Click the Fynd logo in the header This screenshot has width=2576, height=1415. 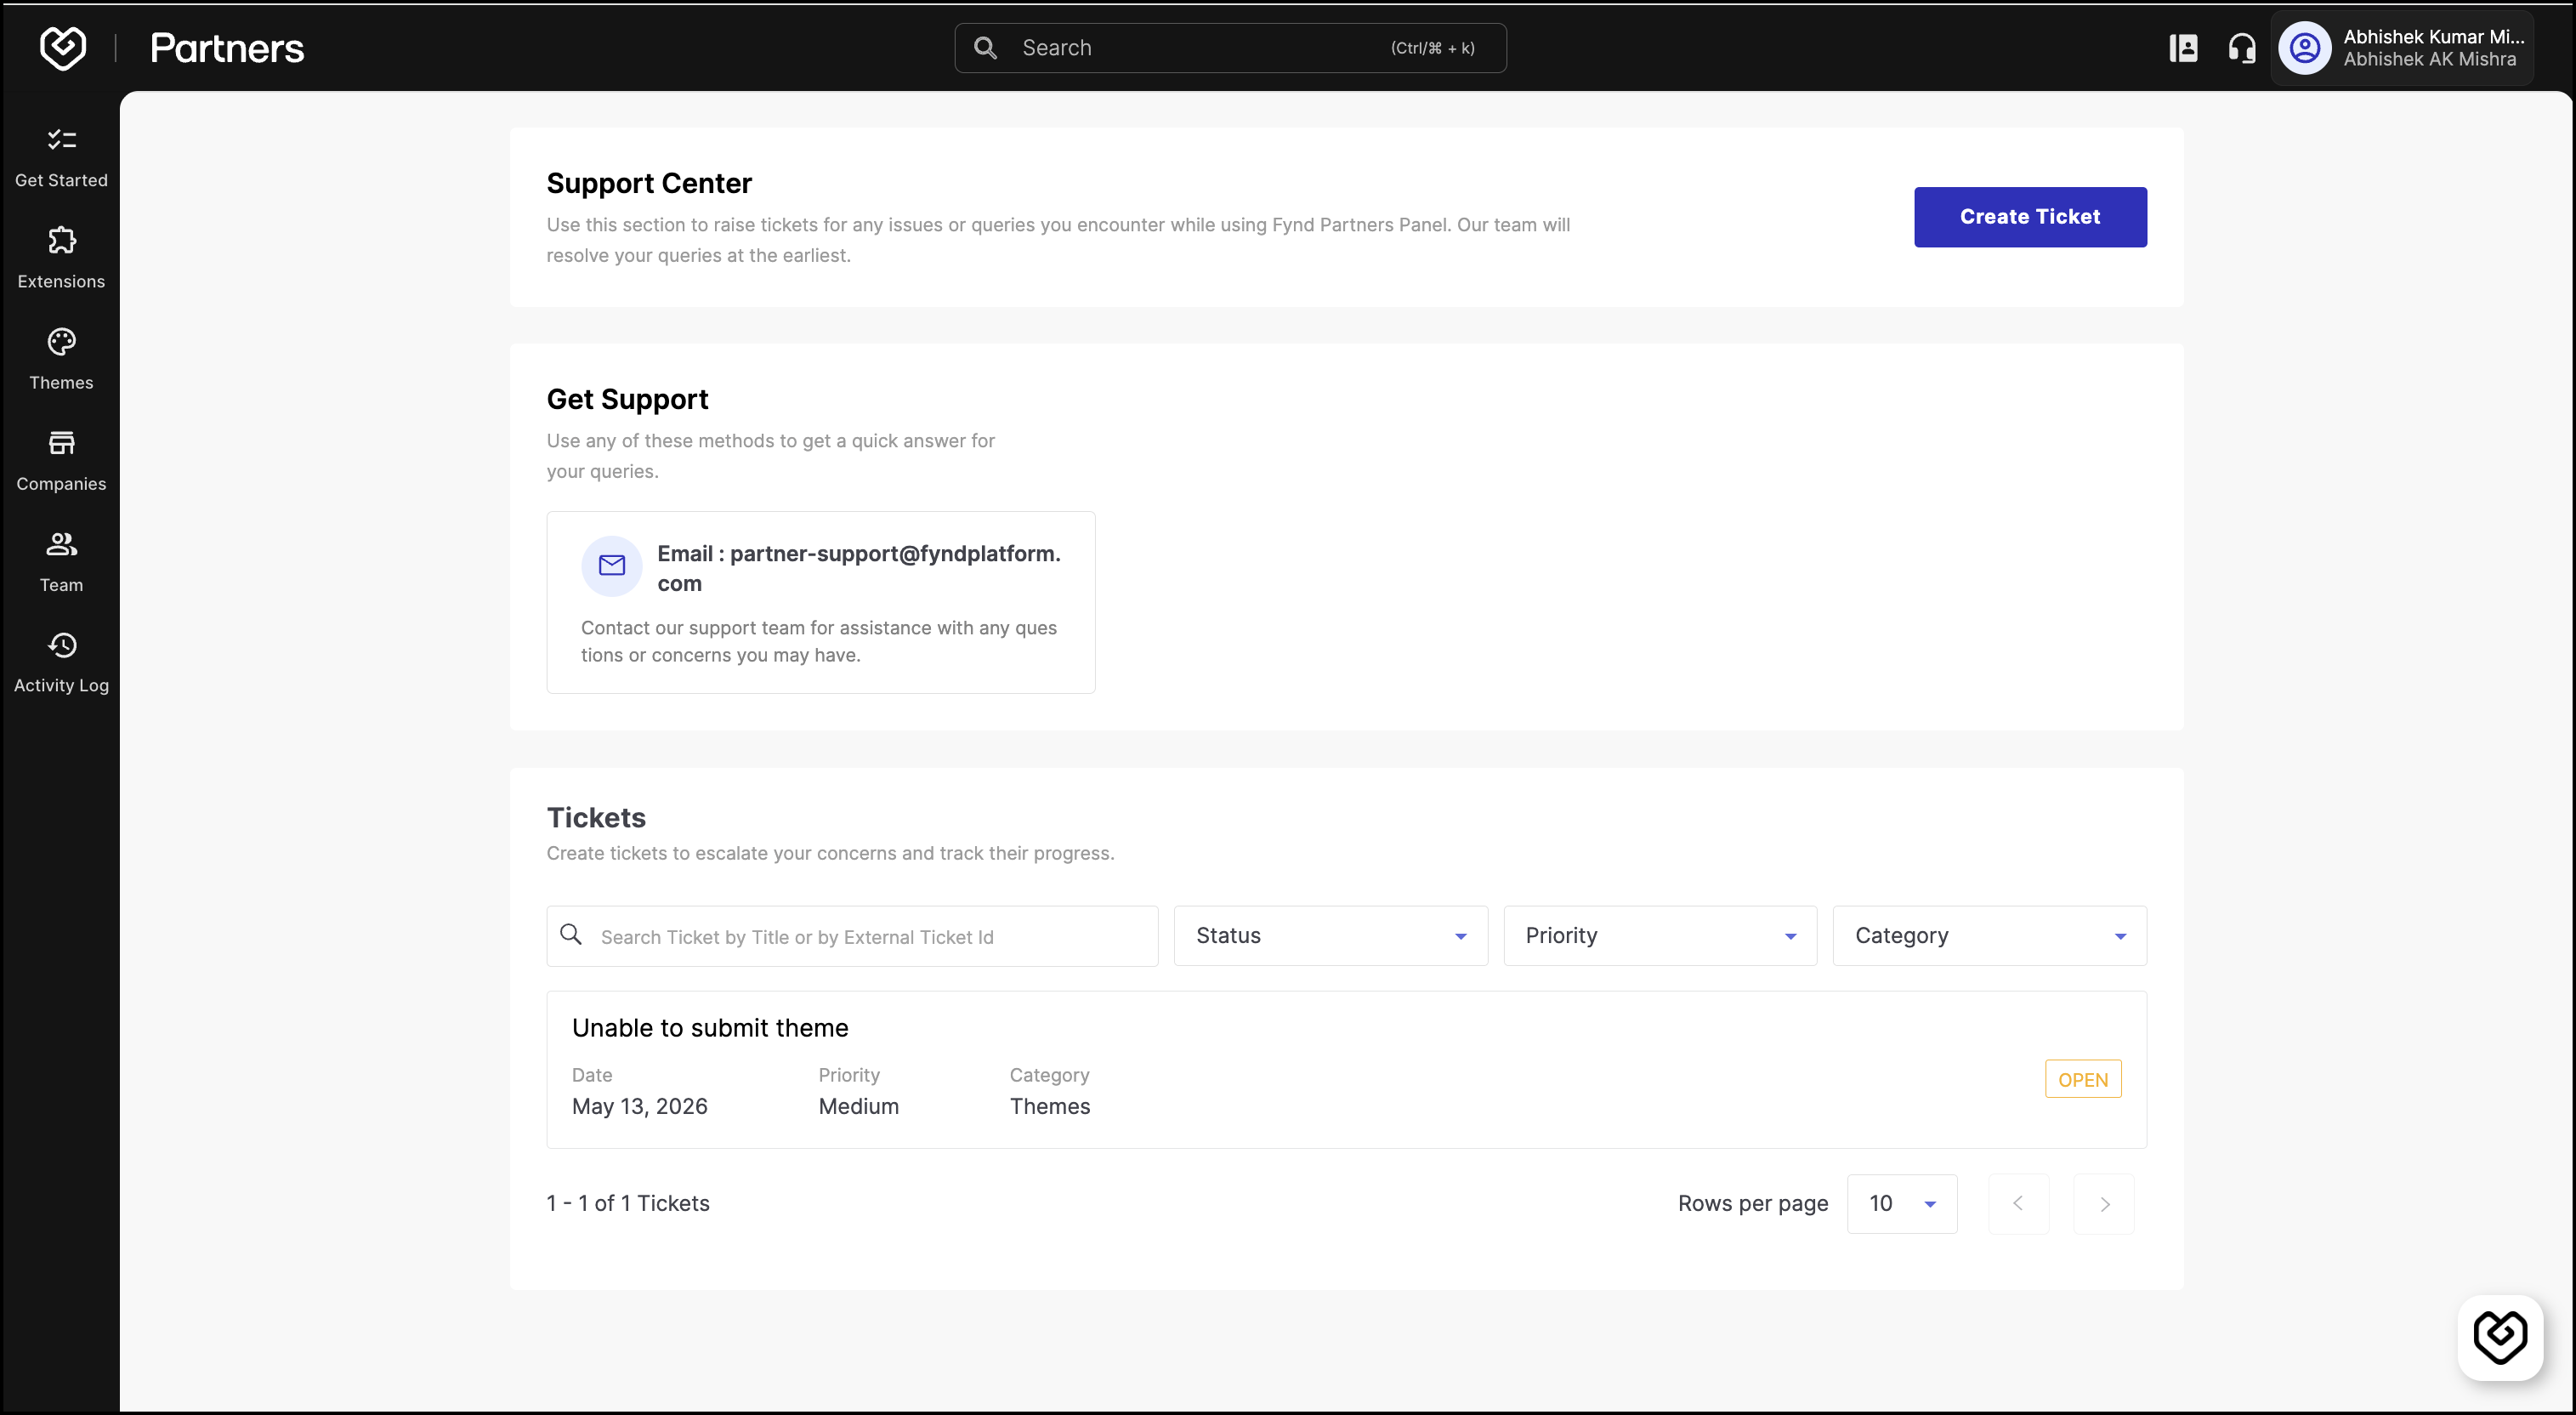[63, 48]
